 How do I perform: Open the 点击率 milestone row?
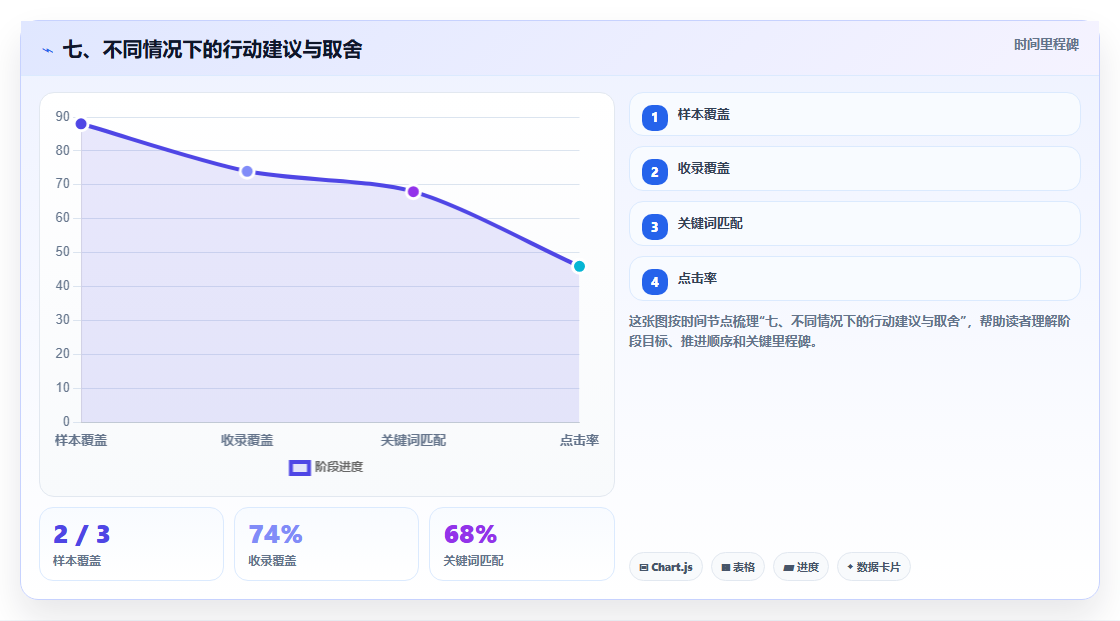[x=854, y=279]
